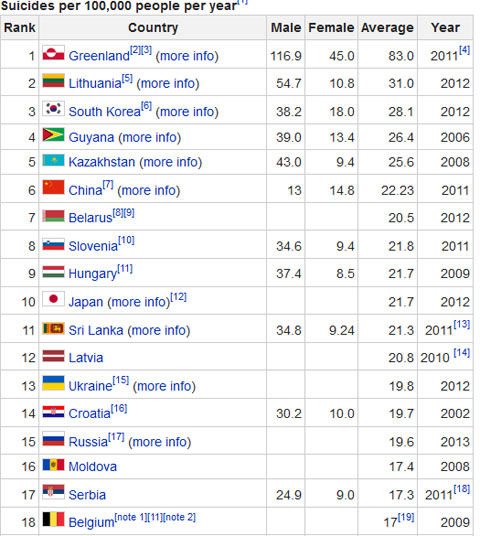Click the Hungary flag icon
The image size is (480, 536).
pos(53,271)
